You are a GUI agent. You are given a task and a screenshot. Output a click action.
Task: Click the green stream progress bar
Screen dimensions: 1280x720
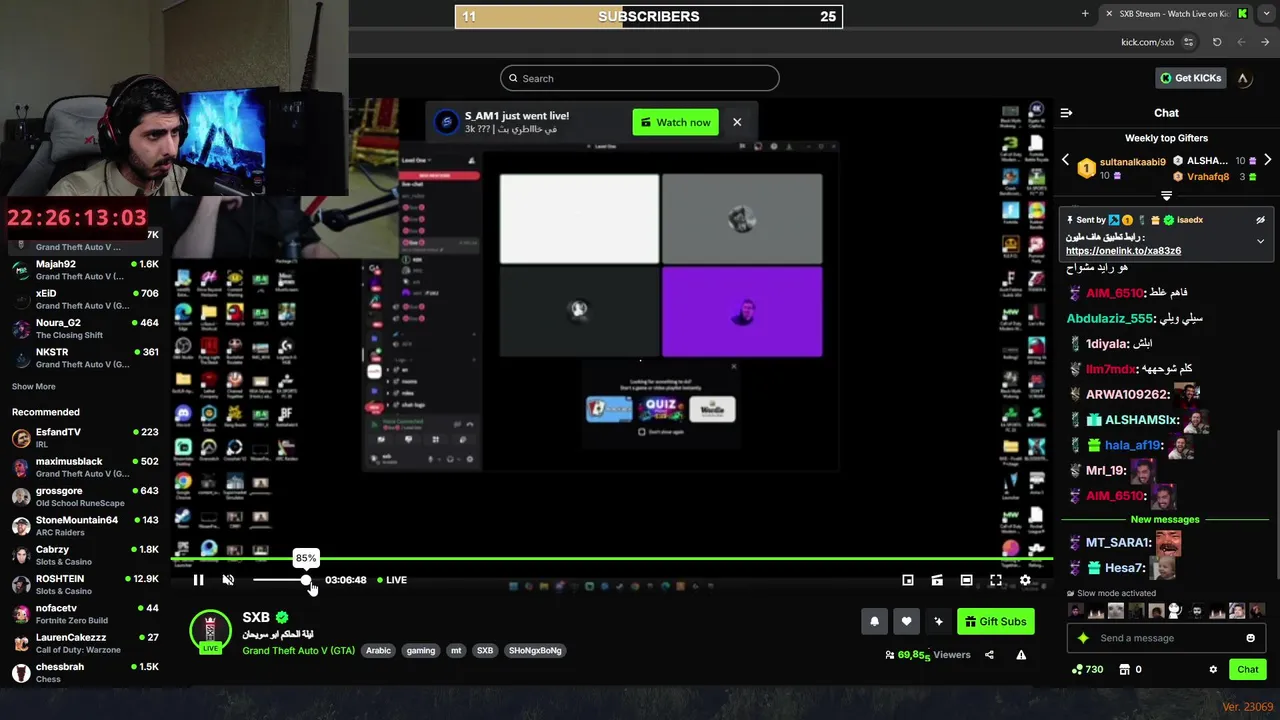tap(610, 559)
